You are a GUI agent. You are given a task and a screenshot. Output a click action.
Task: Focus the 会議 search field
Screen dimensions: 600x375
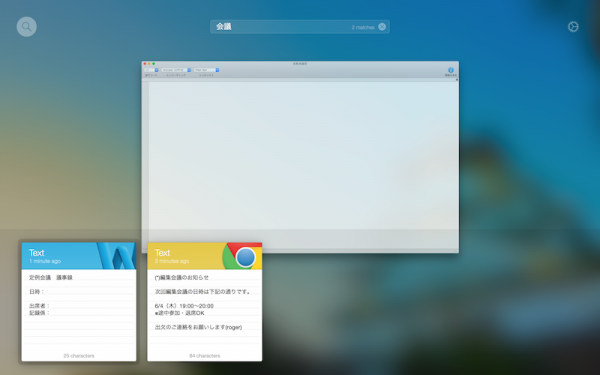[300, 27]
